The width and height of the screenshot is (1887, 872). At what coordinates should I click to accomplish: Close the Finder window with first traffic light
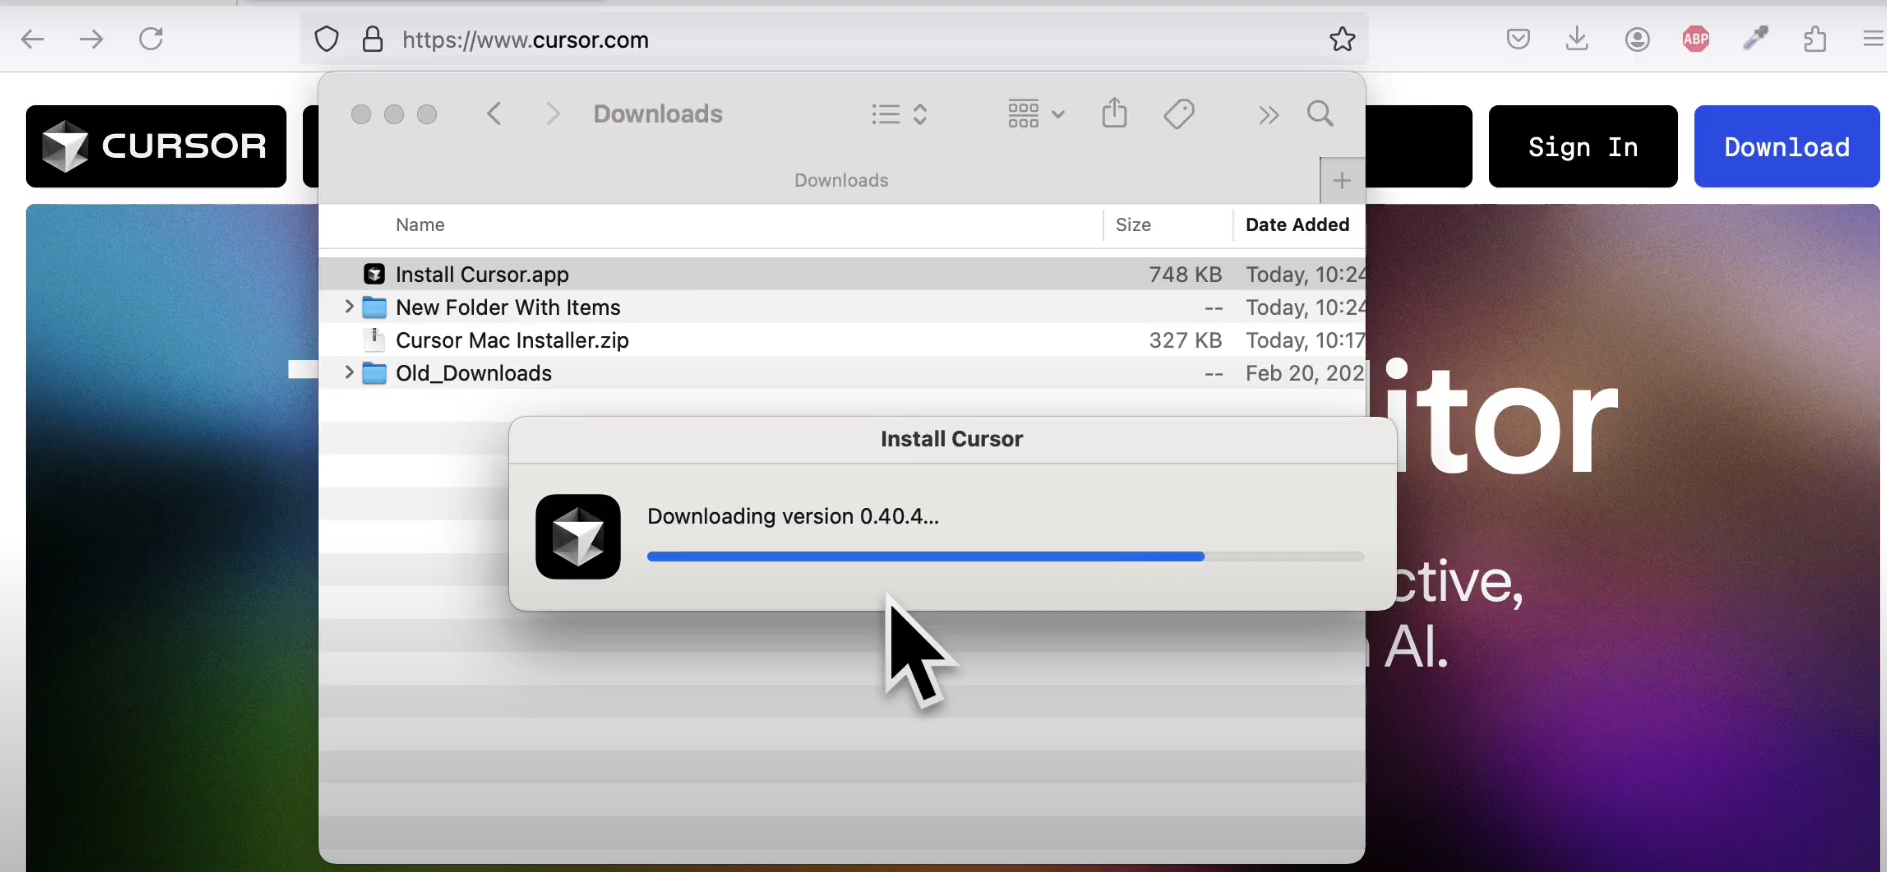[x=361, y=114]
